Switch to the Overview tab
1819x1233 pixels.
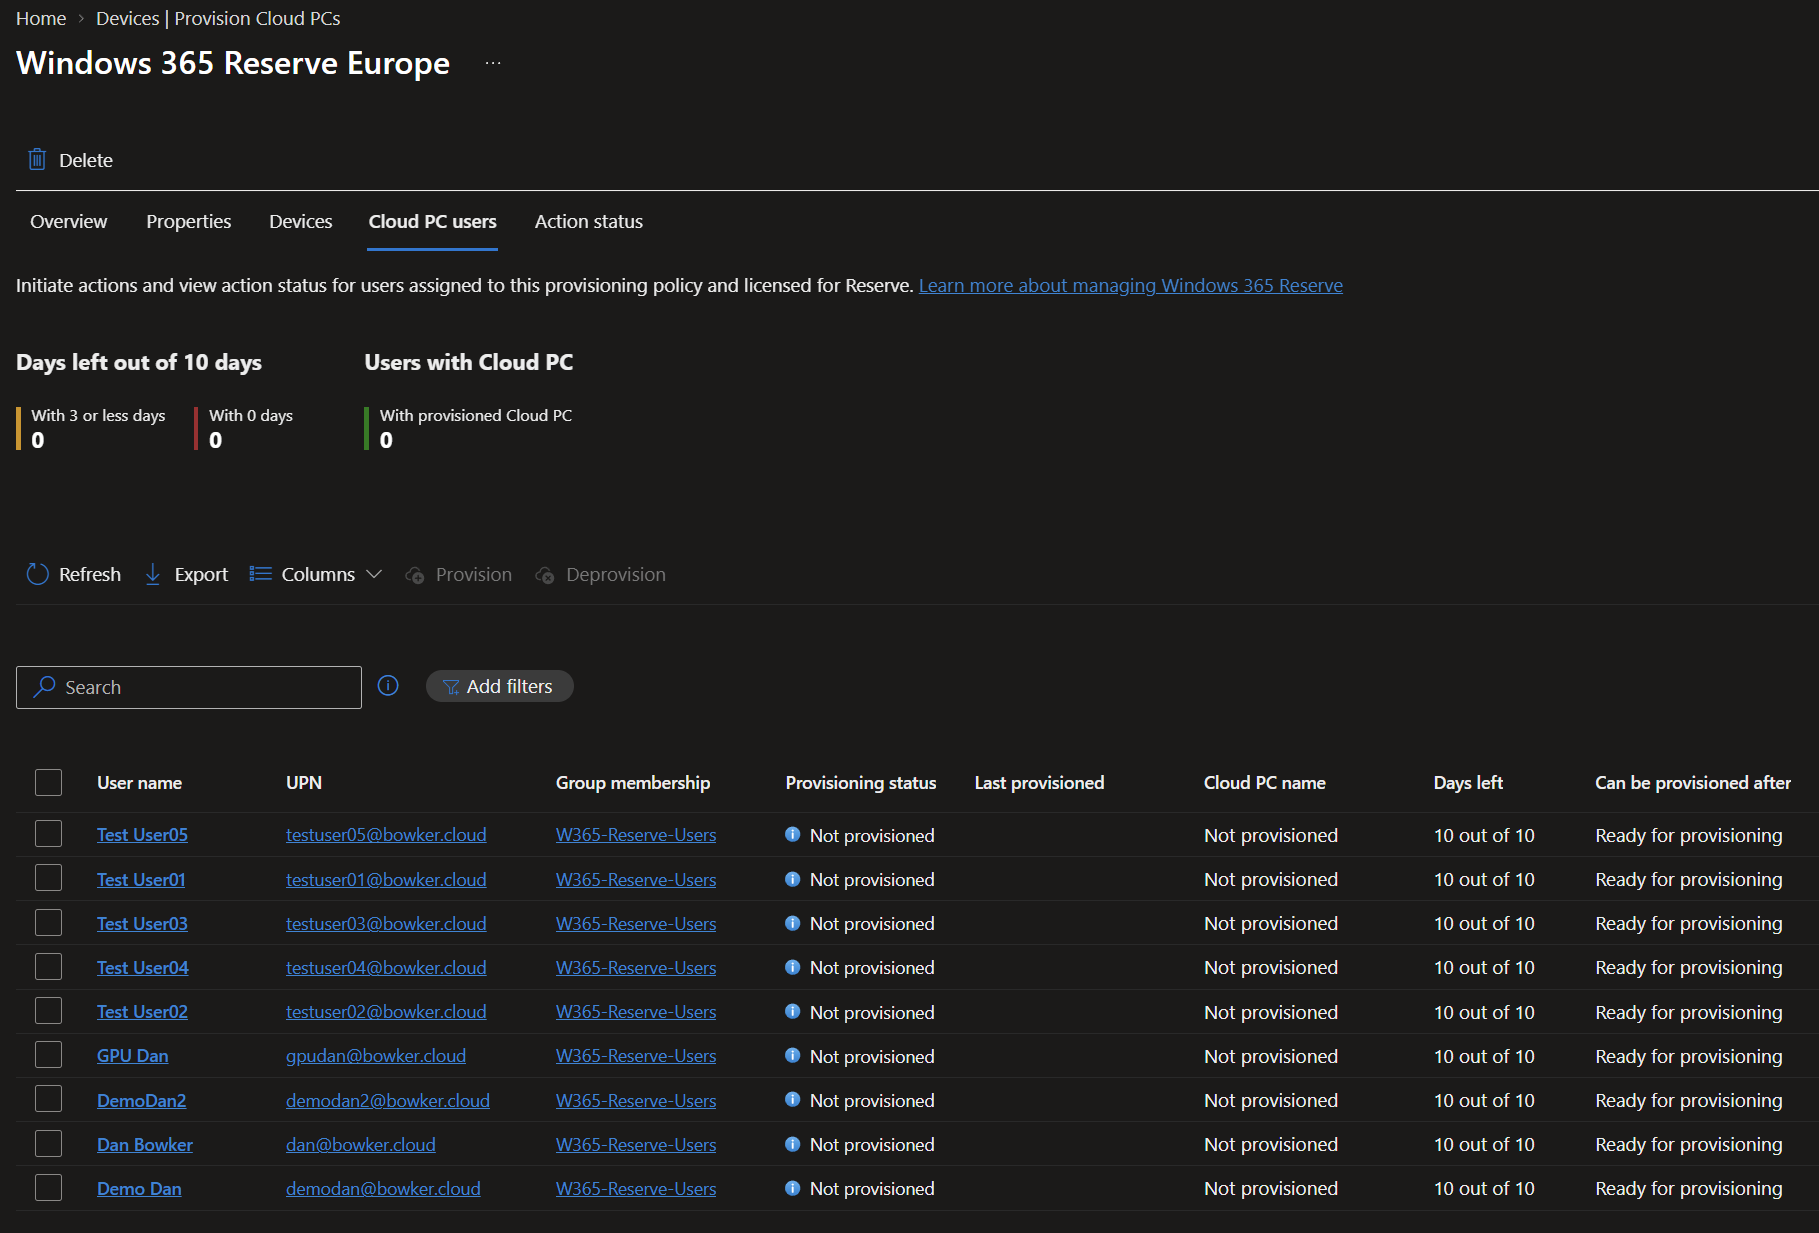tap(68, 221)
